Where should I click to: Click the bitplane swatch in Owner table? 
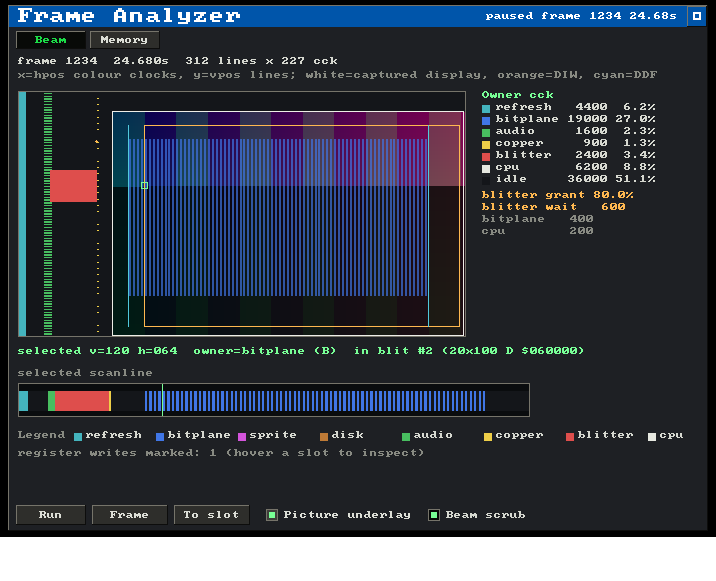coord(486,121)
